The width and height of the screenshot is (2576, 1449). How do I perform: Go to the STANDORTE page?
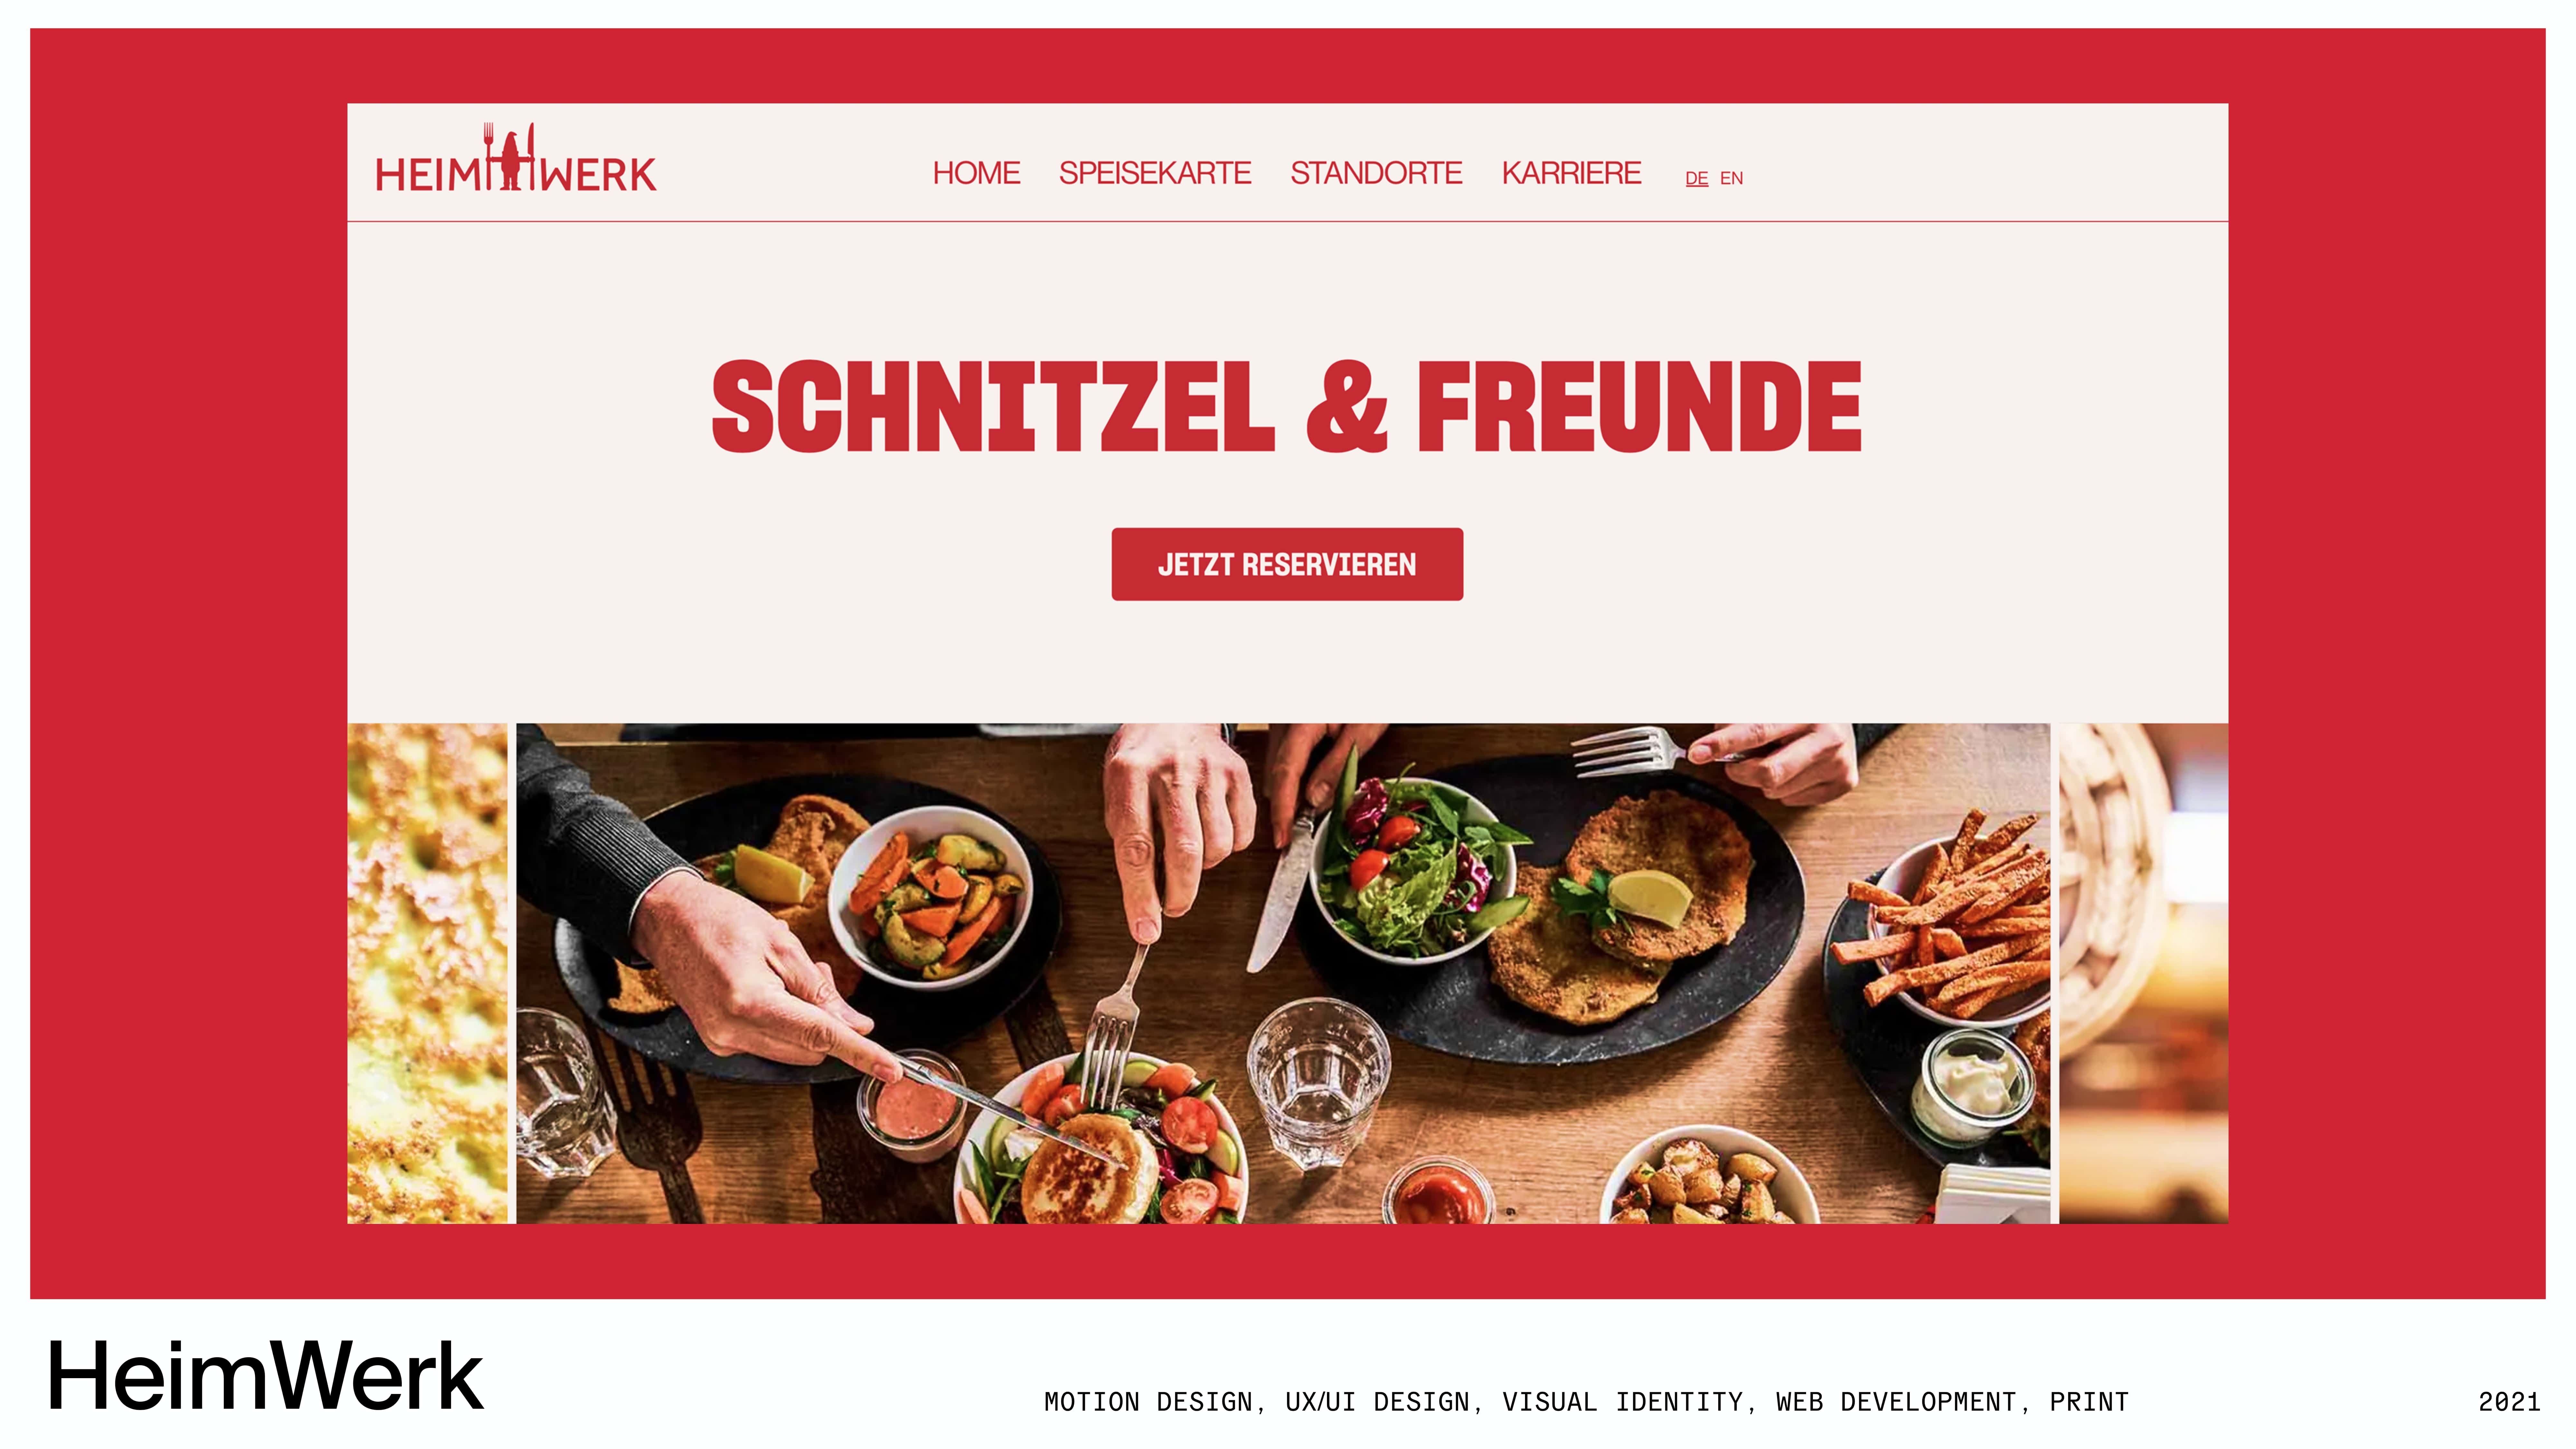1376,173
